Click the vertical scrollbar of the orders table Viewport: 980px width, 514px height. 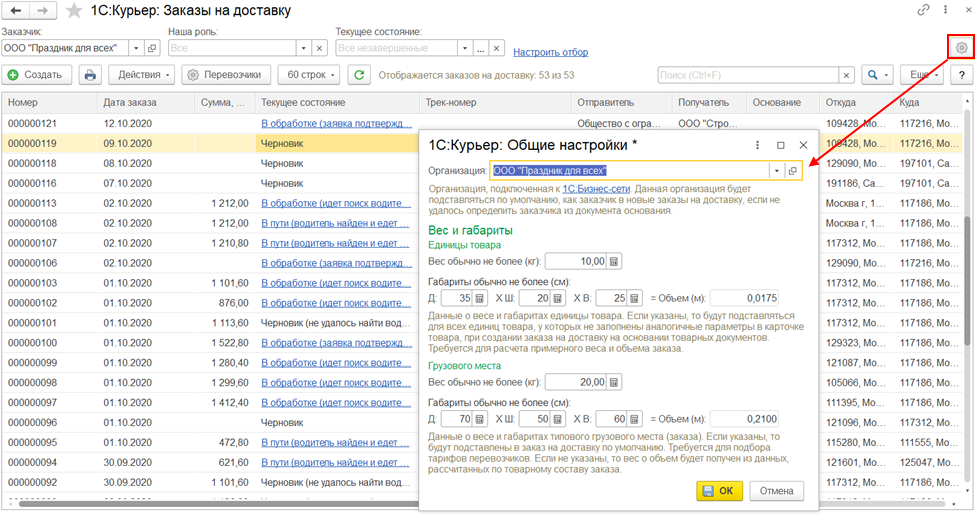(968, 281)
